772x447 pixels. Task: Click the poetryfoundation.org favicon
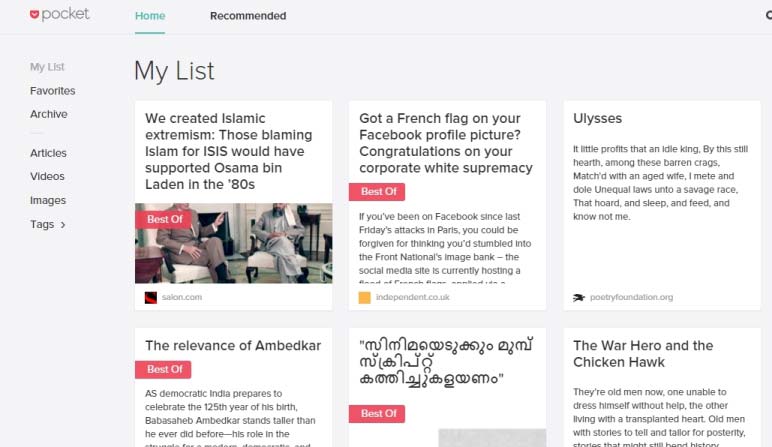(579, 297)
